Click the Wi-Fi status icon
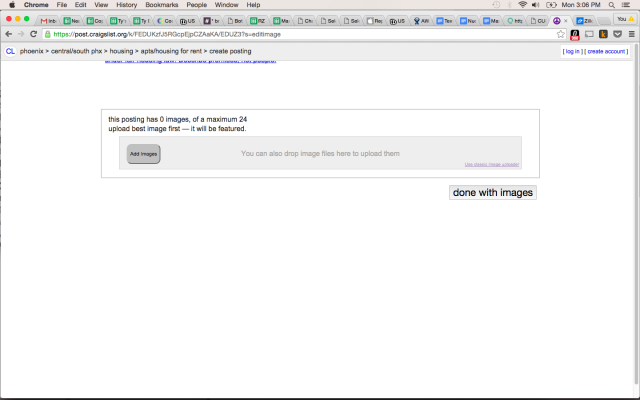The width and height of the screenshot is (640, 400). [522, 5]
